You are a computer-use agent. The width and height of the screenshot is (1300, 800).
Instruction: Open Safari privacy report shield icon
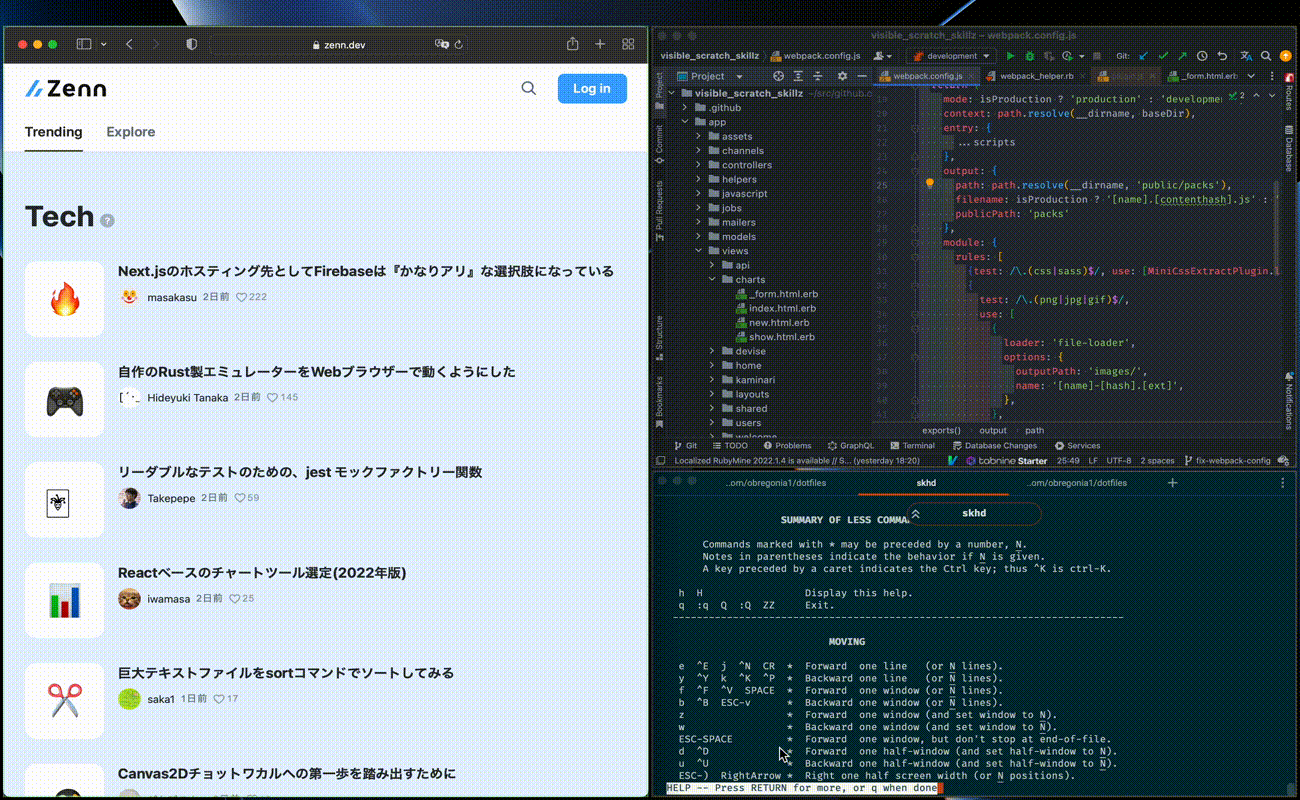(x=192, y=44)
